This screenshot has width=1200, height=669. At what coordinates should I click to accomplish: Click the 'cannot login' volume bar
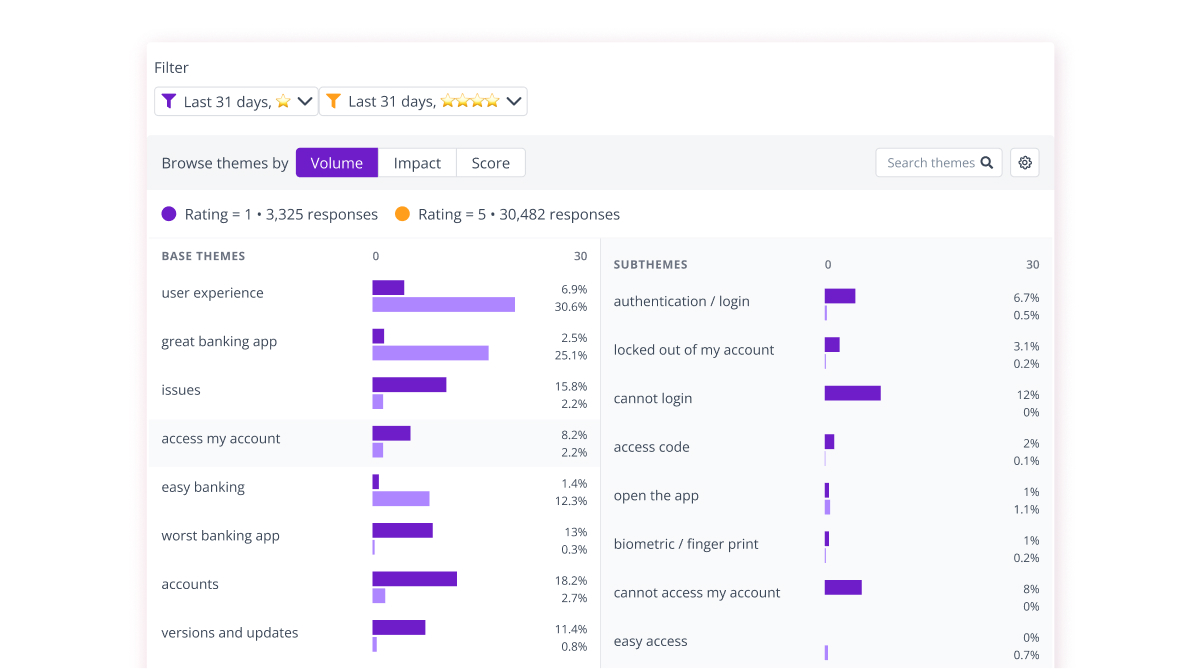(x=852, y=393)
